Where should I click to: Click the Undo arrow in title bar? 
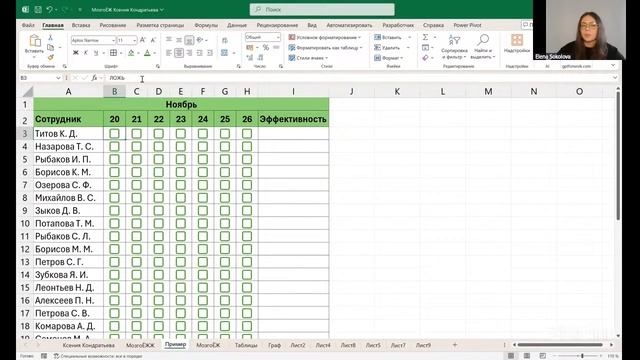point(49,9)
